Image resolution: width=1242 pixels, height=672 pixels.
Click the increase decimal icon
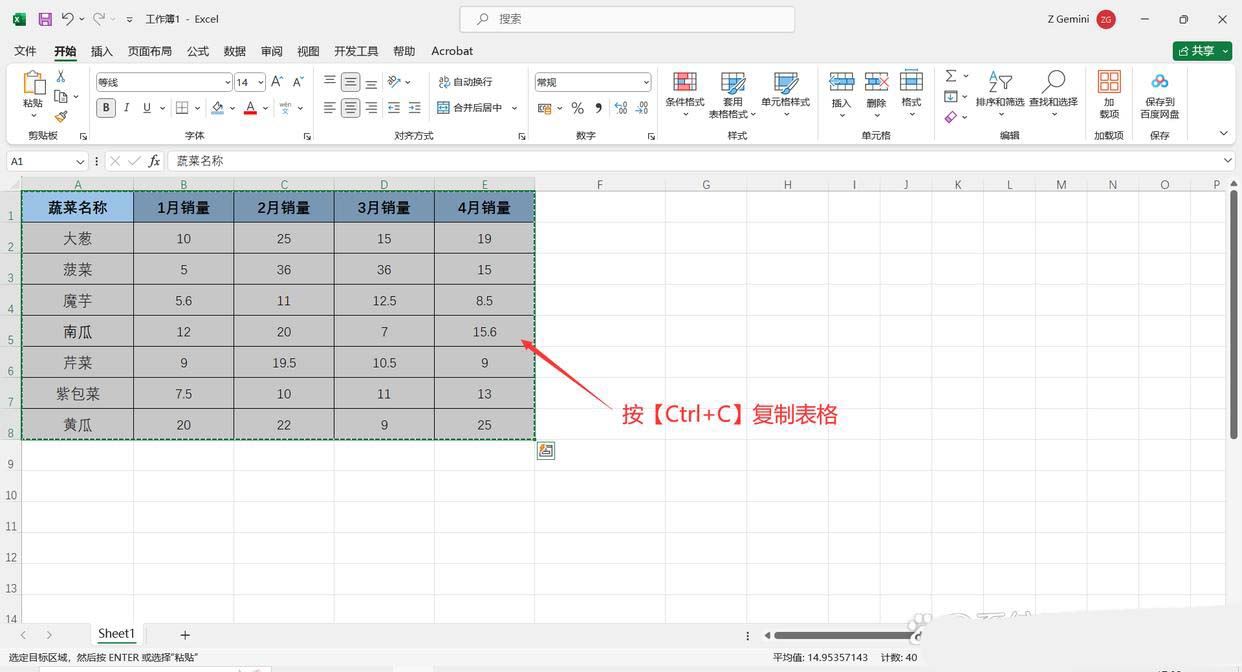tap(620, 108)
